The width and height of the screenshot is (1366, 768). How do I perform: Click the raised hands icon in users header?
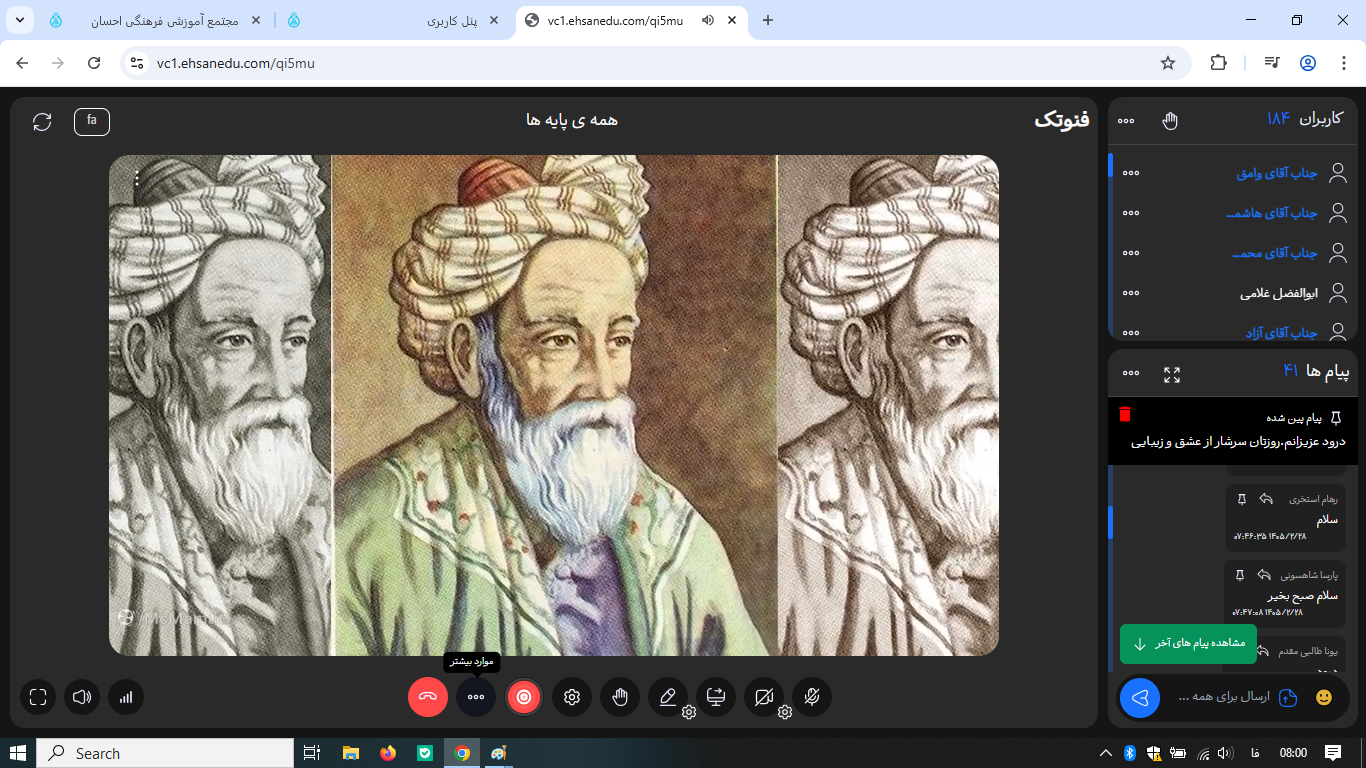(1170, 121)
